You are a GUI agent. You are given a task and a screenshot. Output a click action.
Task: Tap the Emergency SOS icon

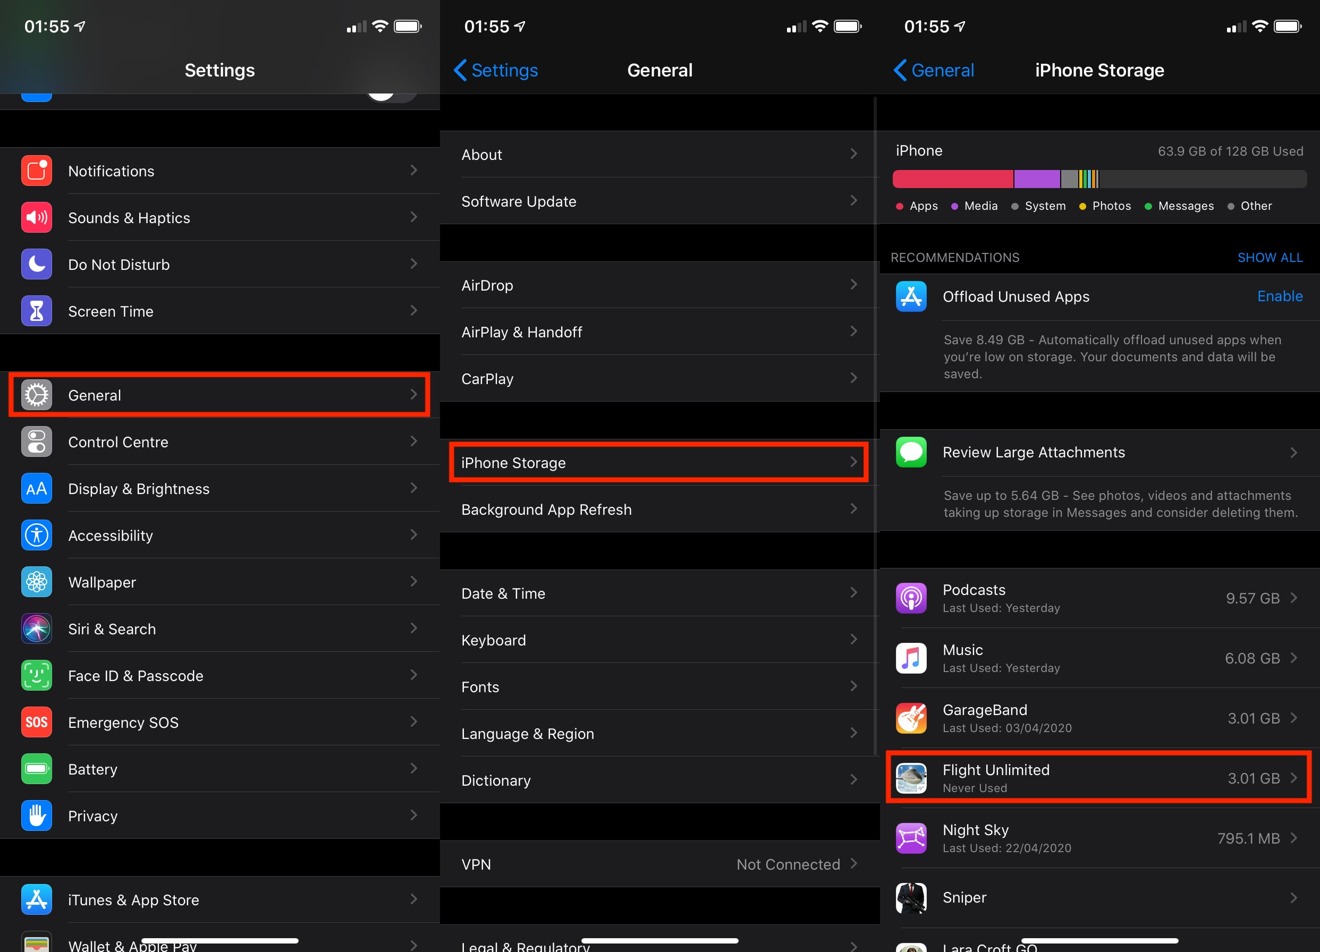tap(37, 722)
